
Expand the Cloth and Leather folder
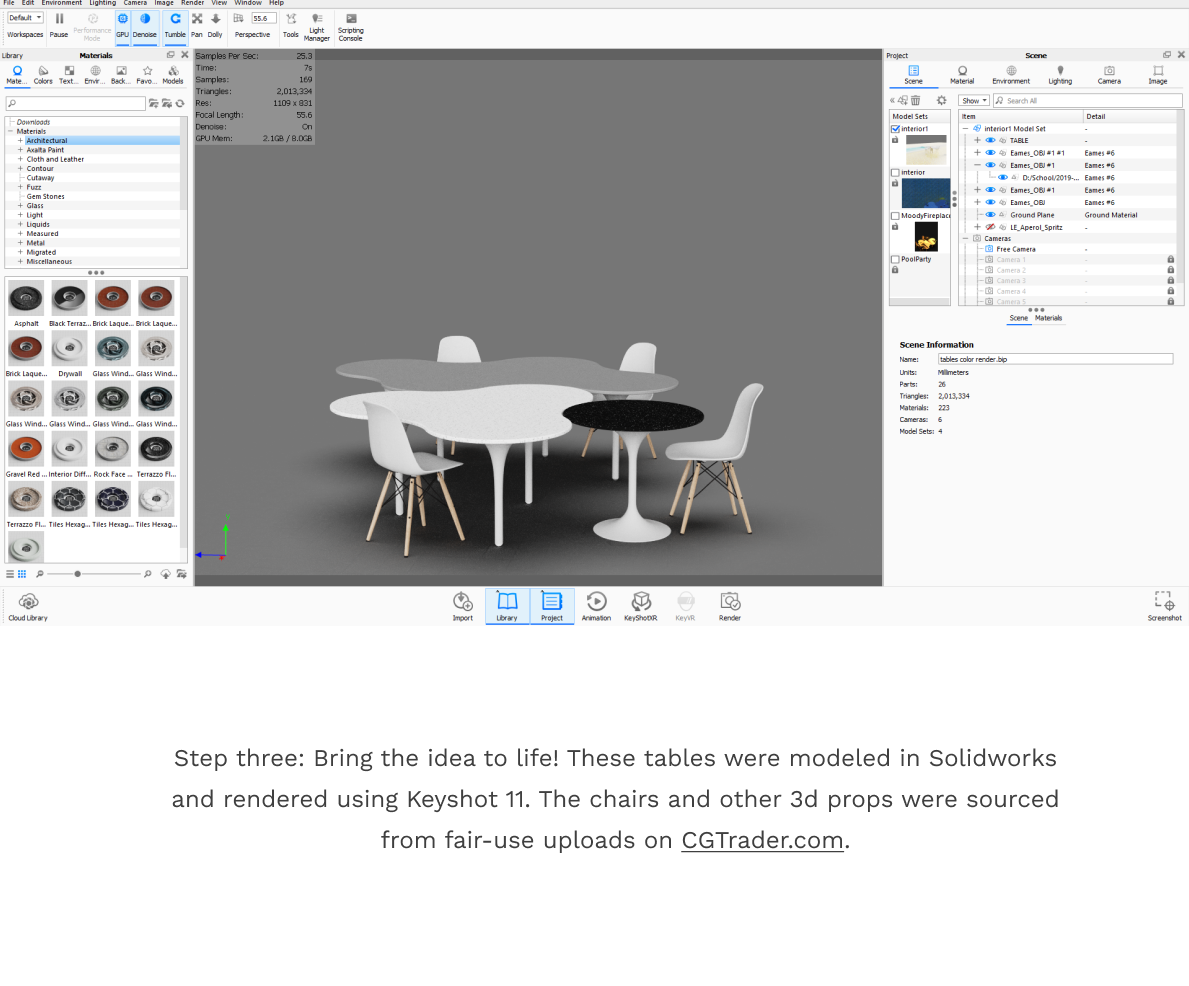click(20, 159)
